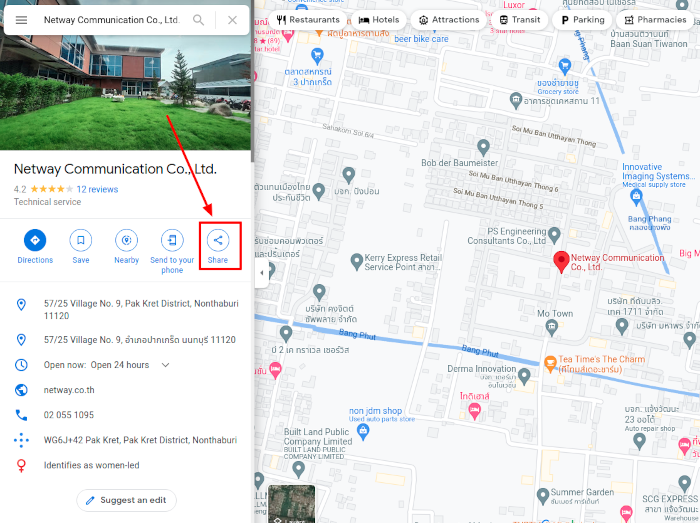Open Nearby search icon
Screen dimensions: 700x523
pyautogui.click(x=126, y=240)
